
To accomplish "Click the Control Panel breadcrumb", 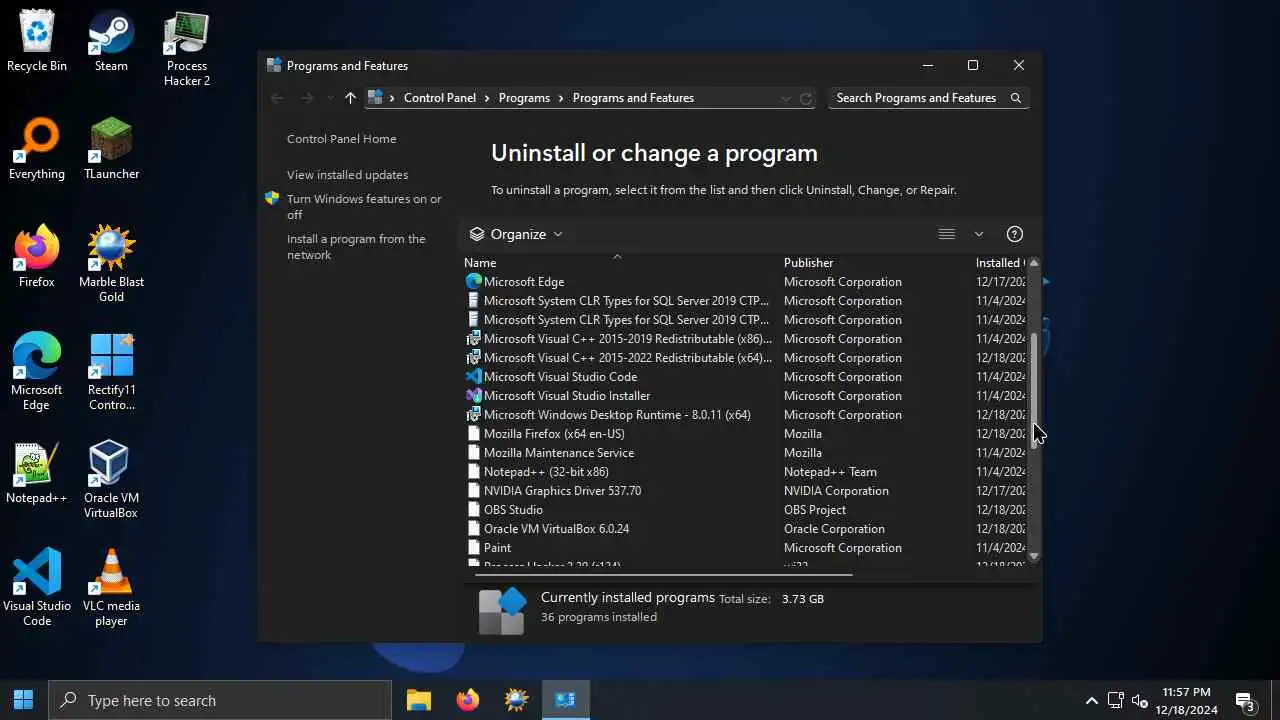I will [440, 98].
